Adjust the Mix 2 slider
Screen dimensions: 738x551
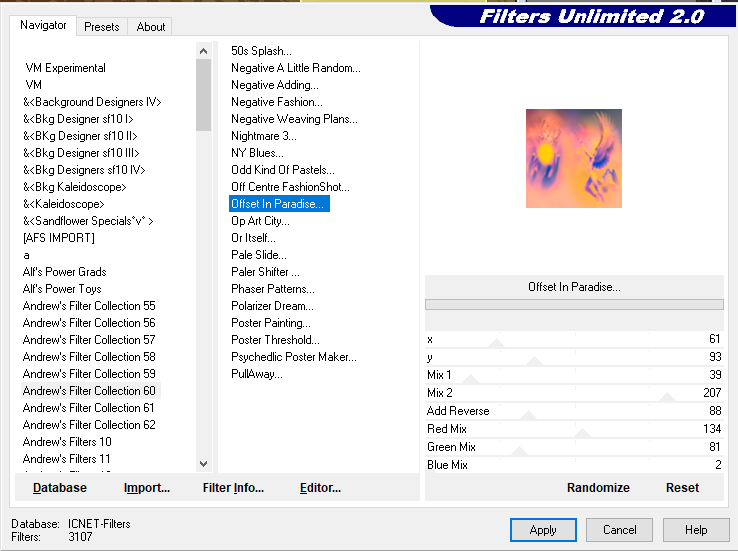tap(667, 397)
